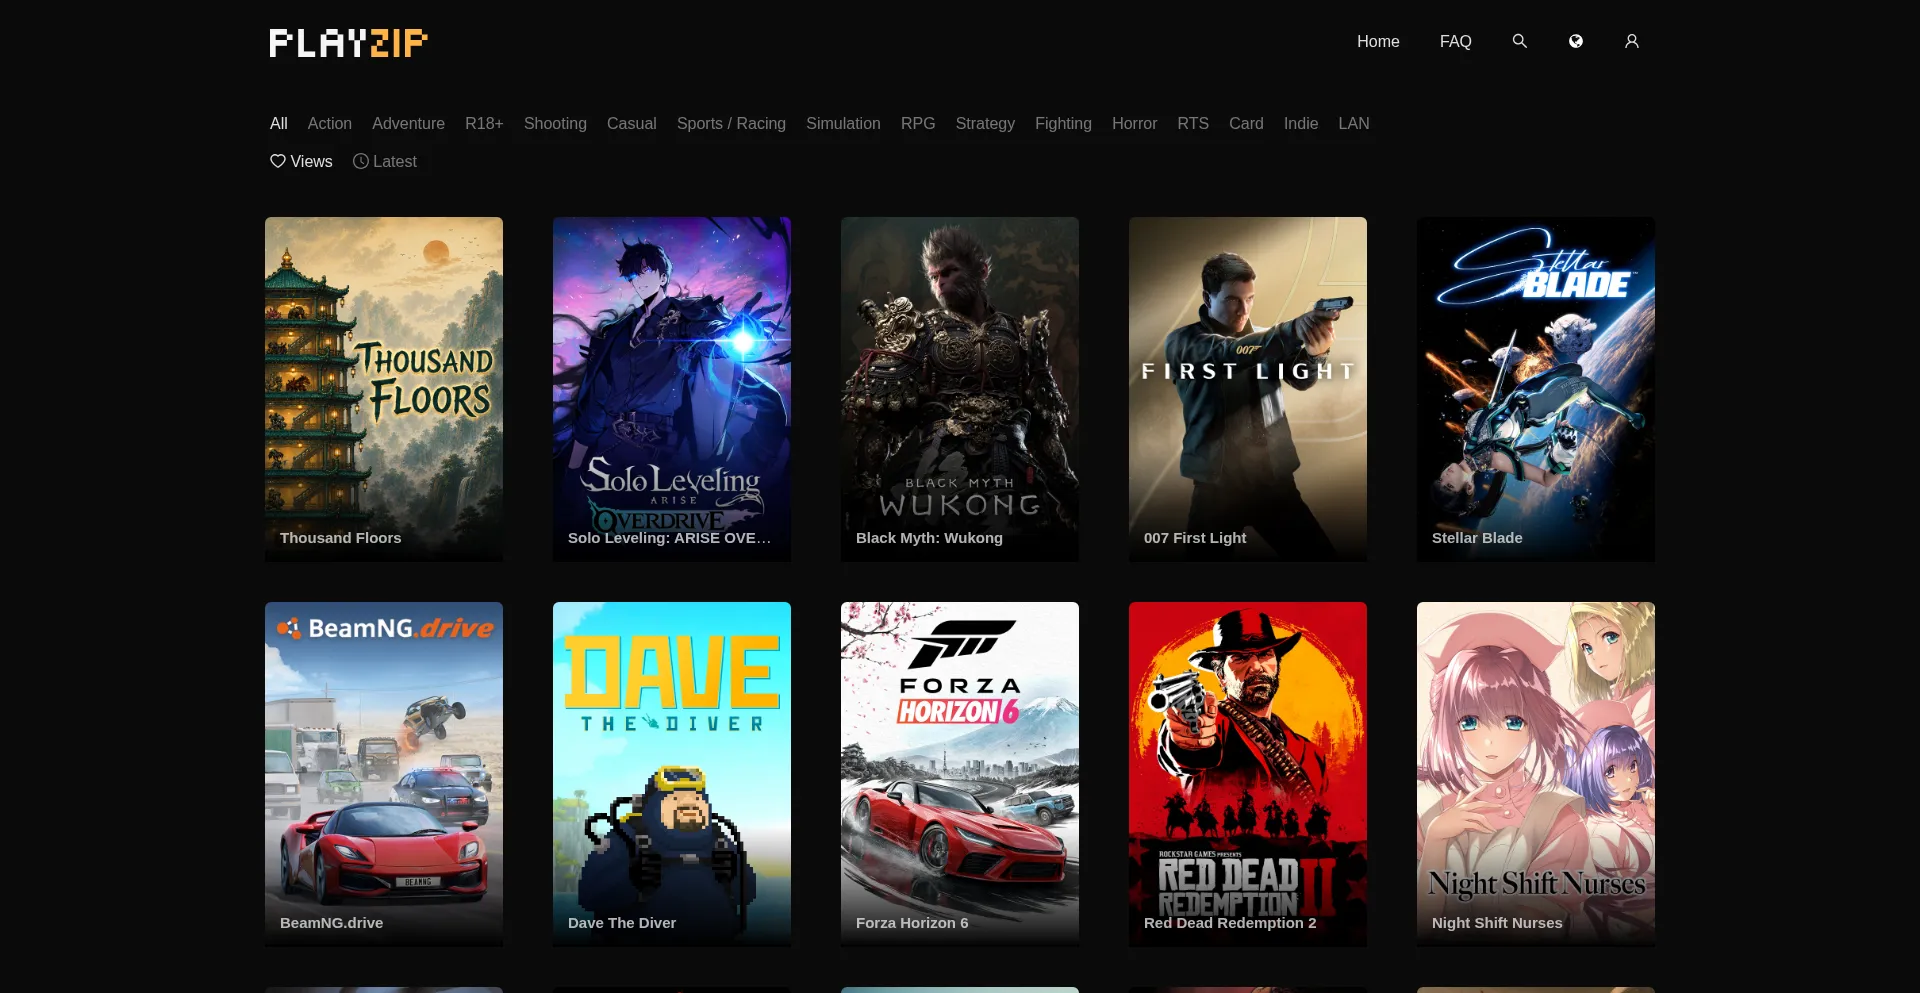Sort games by Latest

coord(385,161)
